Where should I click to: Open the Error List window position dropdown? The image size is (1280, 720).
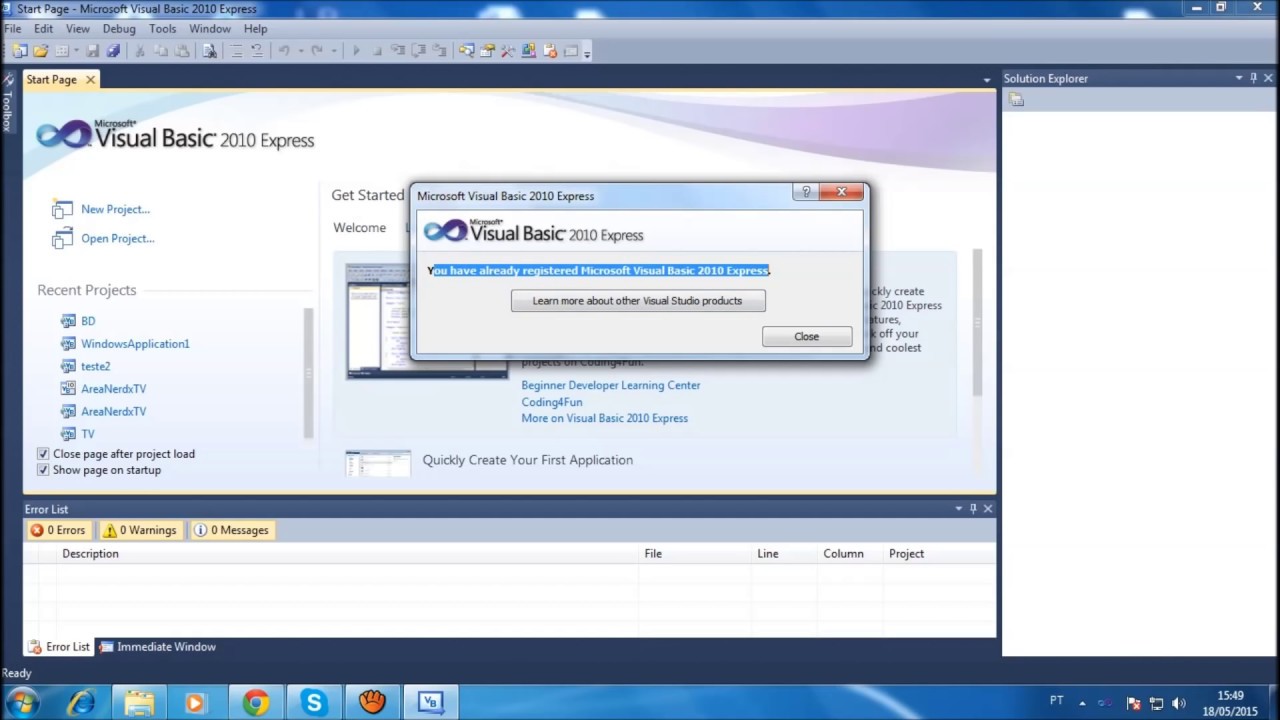(958, 509)
